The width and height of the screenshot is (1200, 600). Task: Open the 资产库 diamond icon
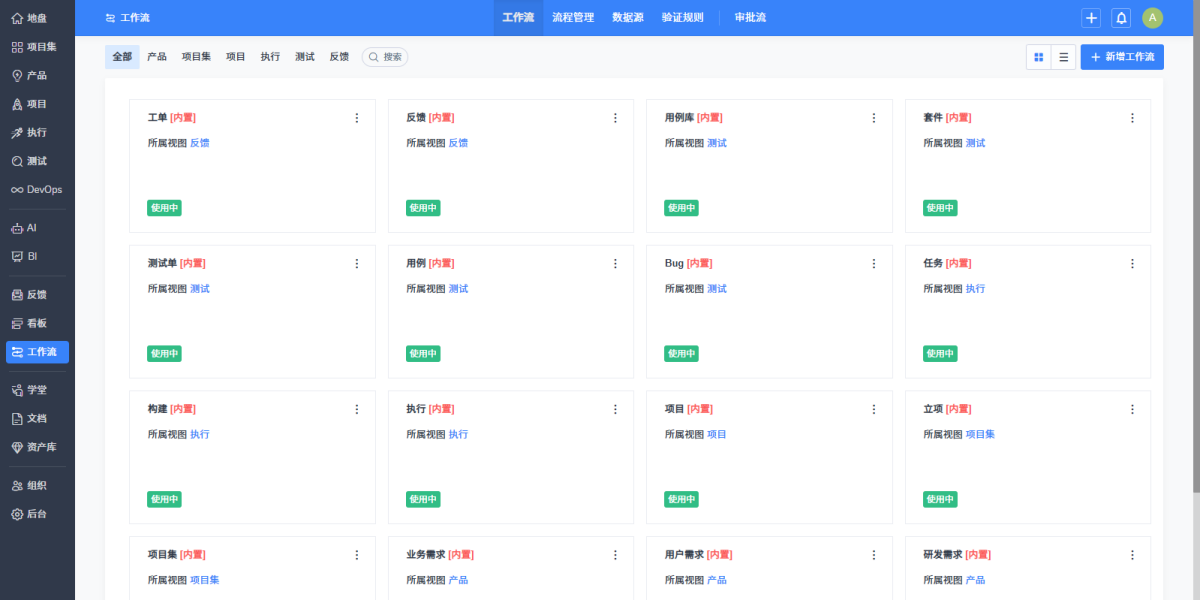click(17, 447)
